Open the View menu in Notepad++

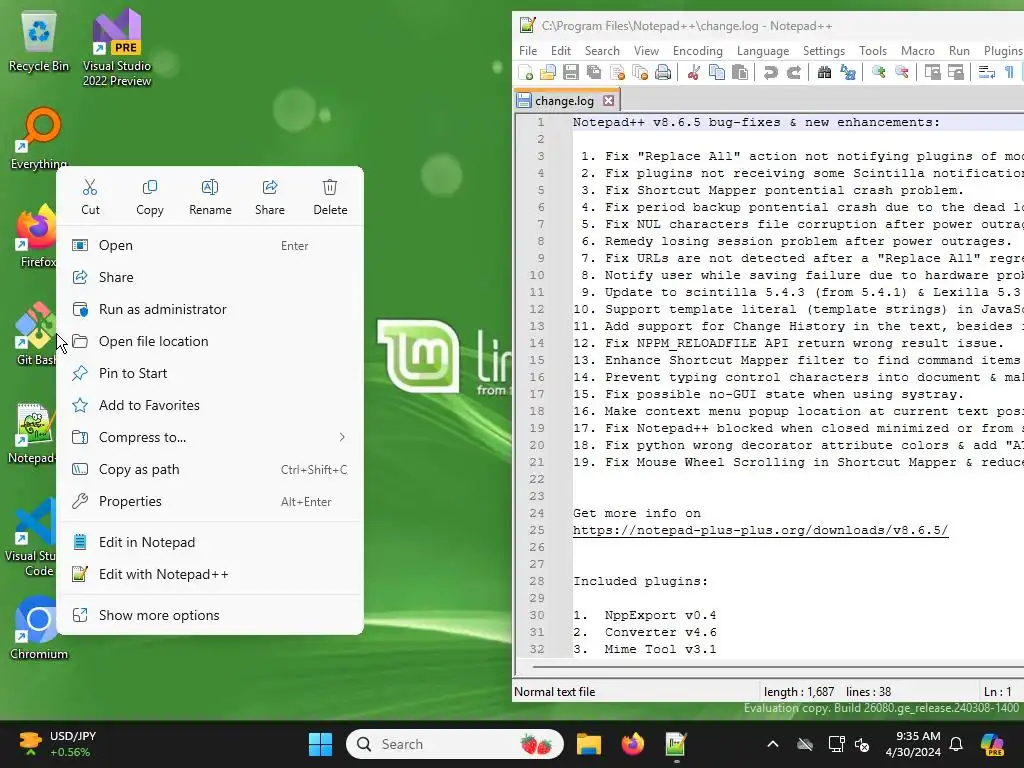click(646, 51)
